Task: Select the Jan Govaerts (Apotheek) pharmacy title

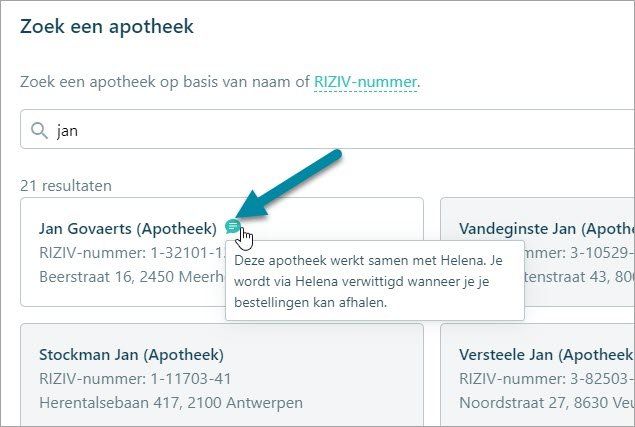Action: (x=128, y=228)
